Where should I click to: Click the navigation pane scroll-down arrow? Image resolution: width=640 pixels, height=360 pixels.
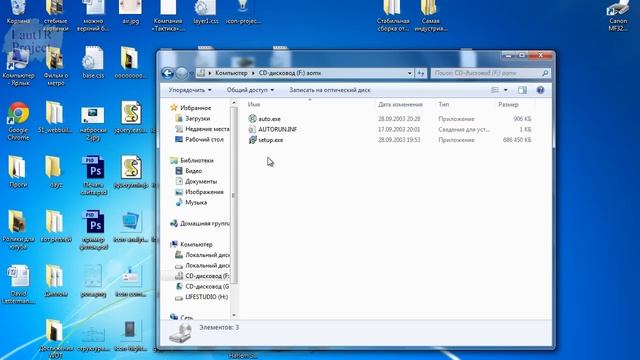tap(234, 315)
